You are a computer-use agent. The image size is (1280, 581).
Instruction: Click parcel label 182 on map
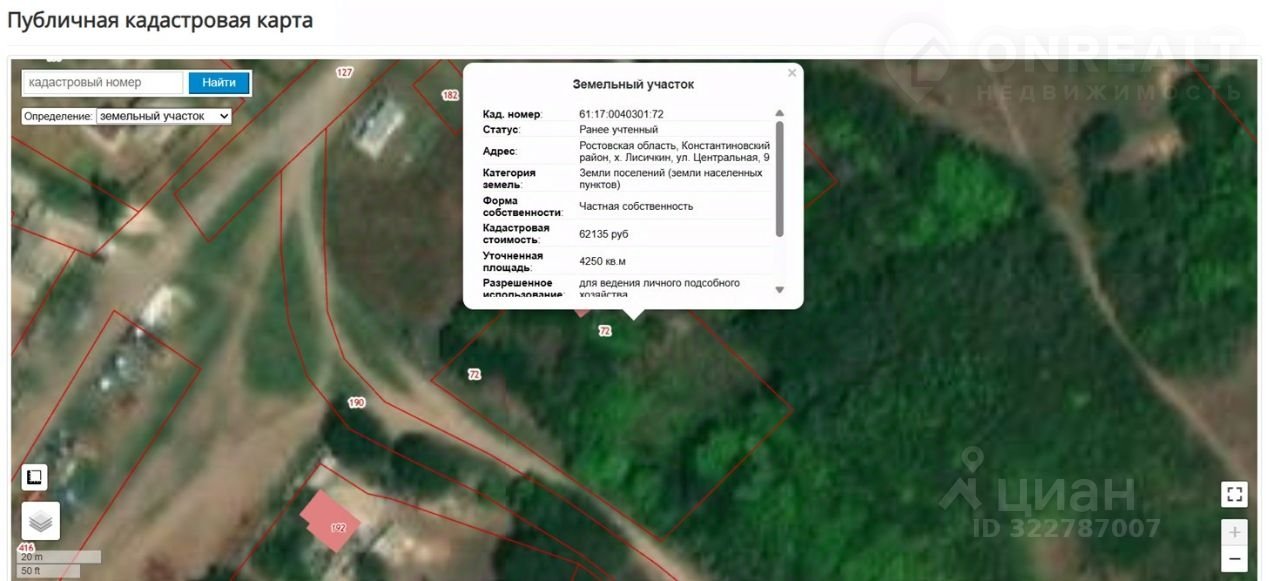pos(450,95)
